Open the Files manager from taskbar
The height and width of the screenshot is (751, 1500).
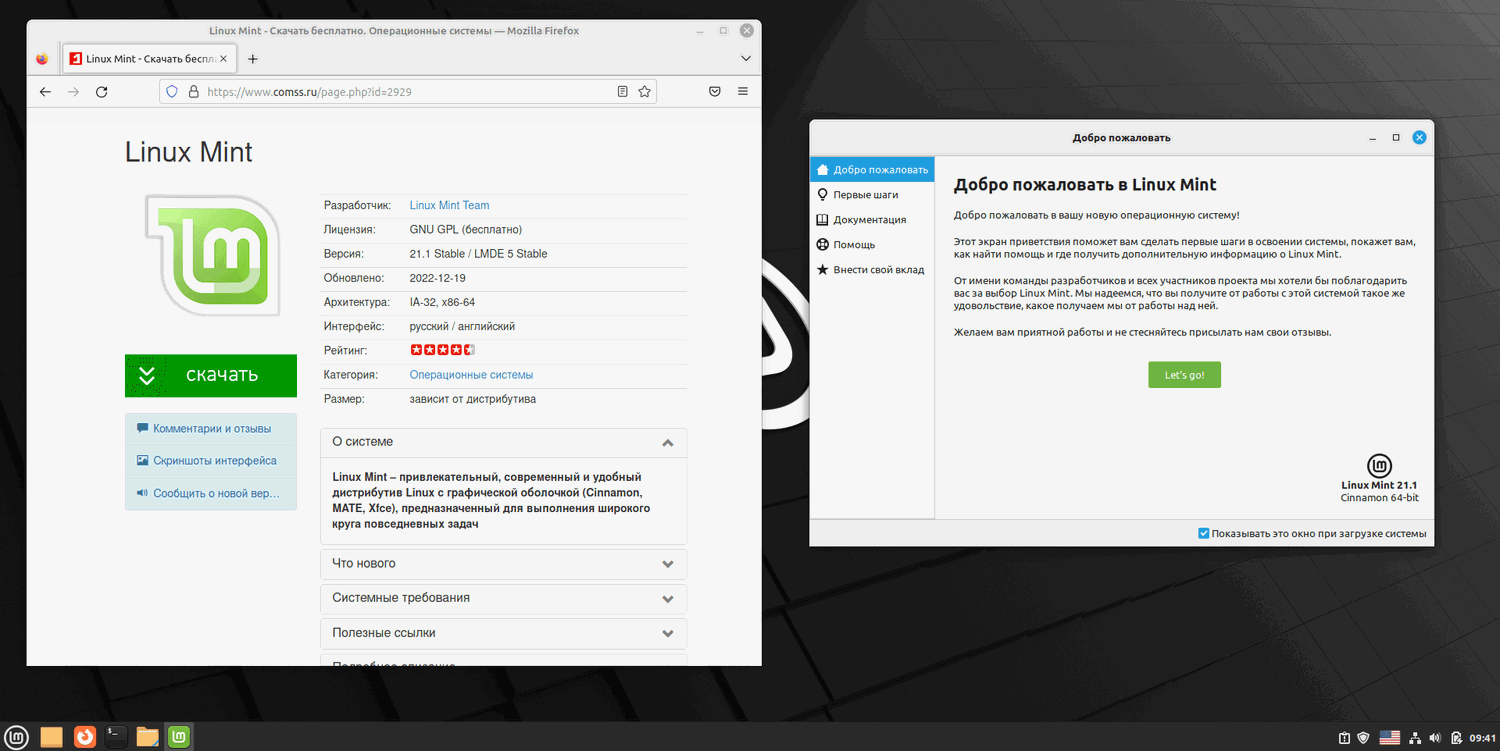click(148, 737)
